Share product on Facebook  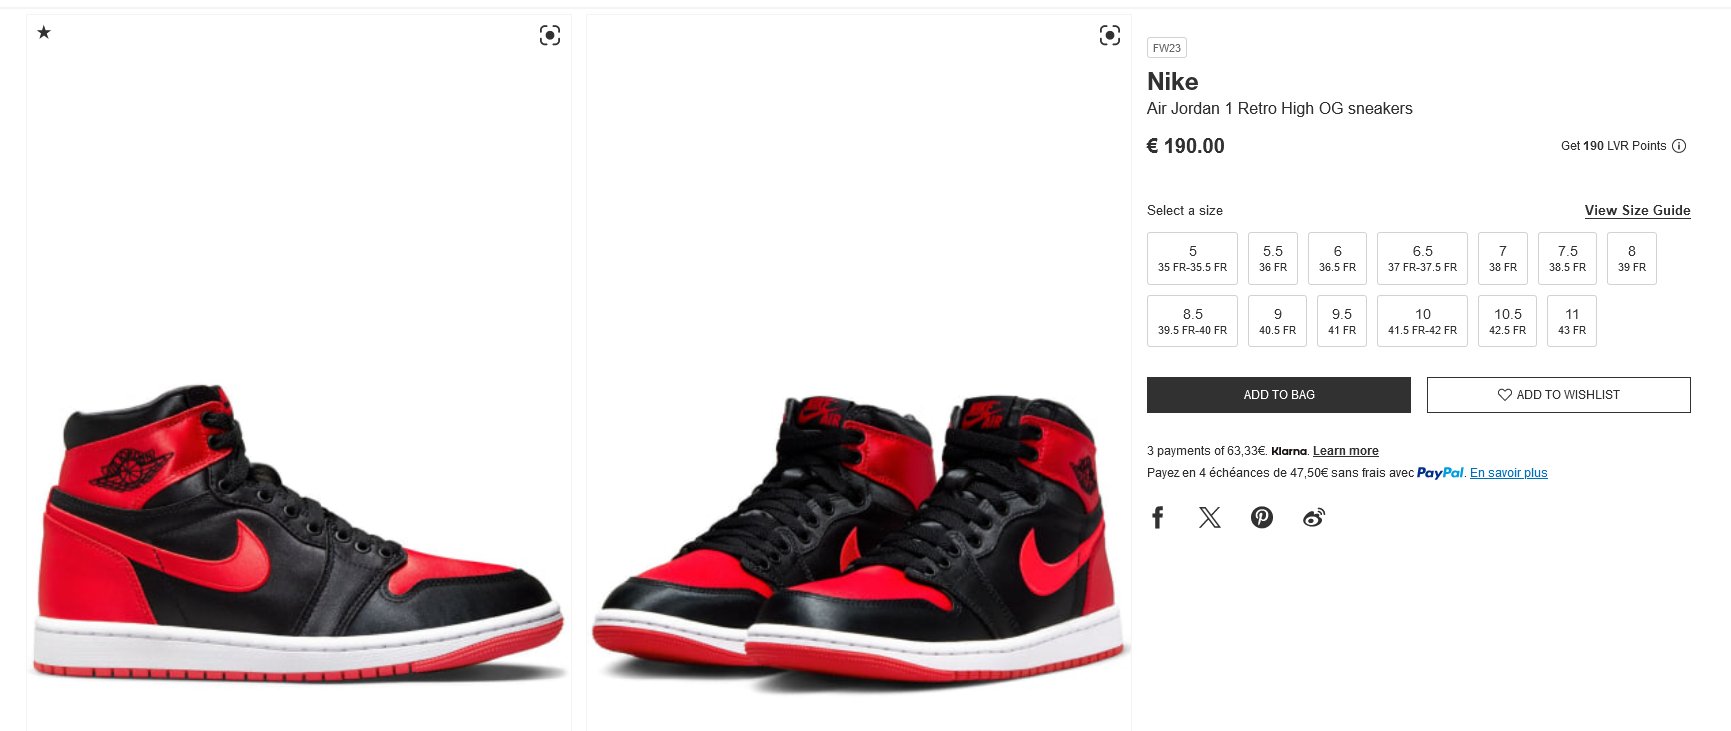pyautogui.click(x=1158, y=517)
